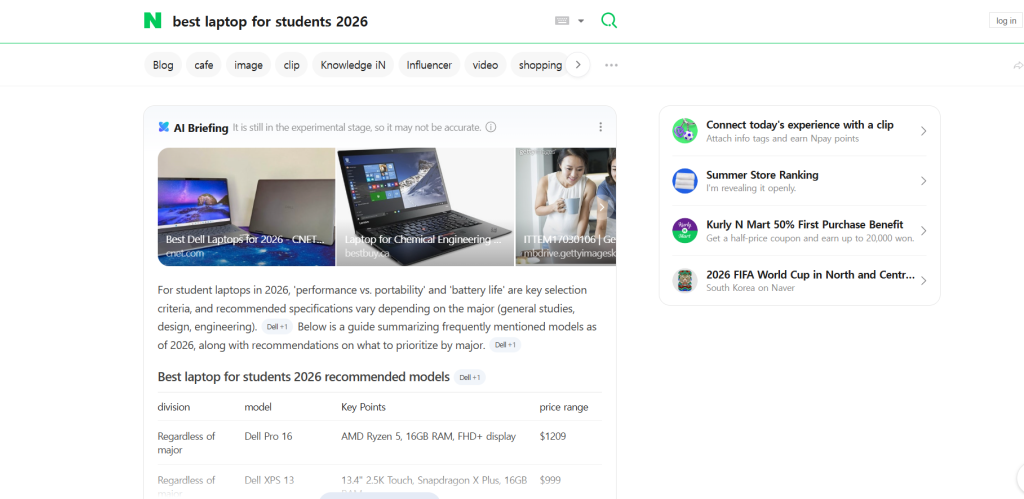The image size is (1024, 499).
Task: Click the green search magnifier icon
Action: tap(609, 20)
